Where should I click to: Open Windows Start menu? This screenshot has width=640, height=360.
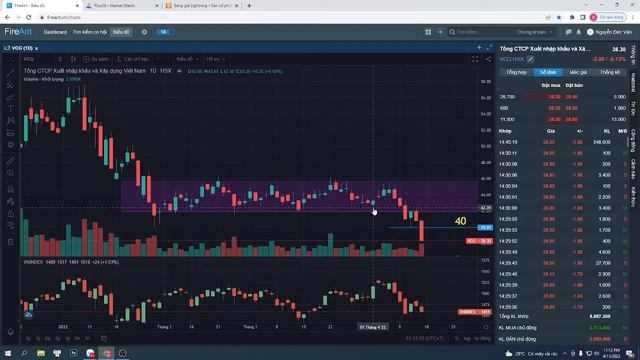point(8,353)
